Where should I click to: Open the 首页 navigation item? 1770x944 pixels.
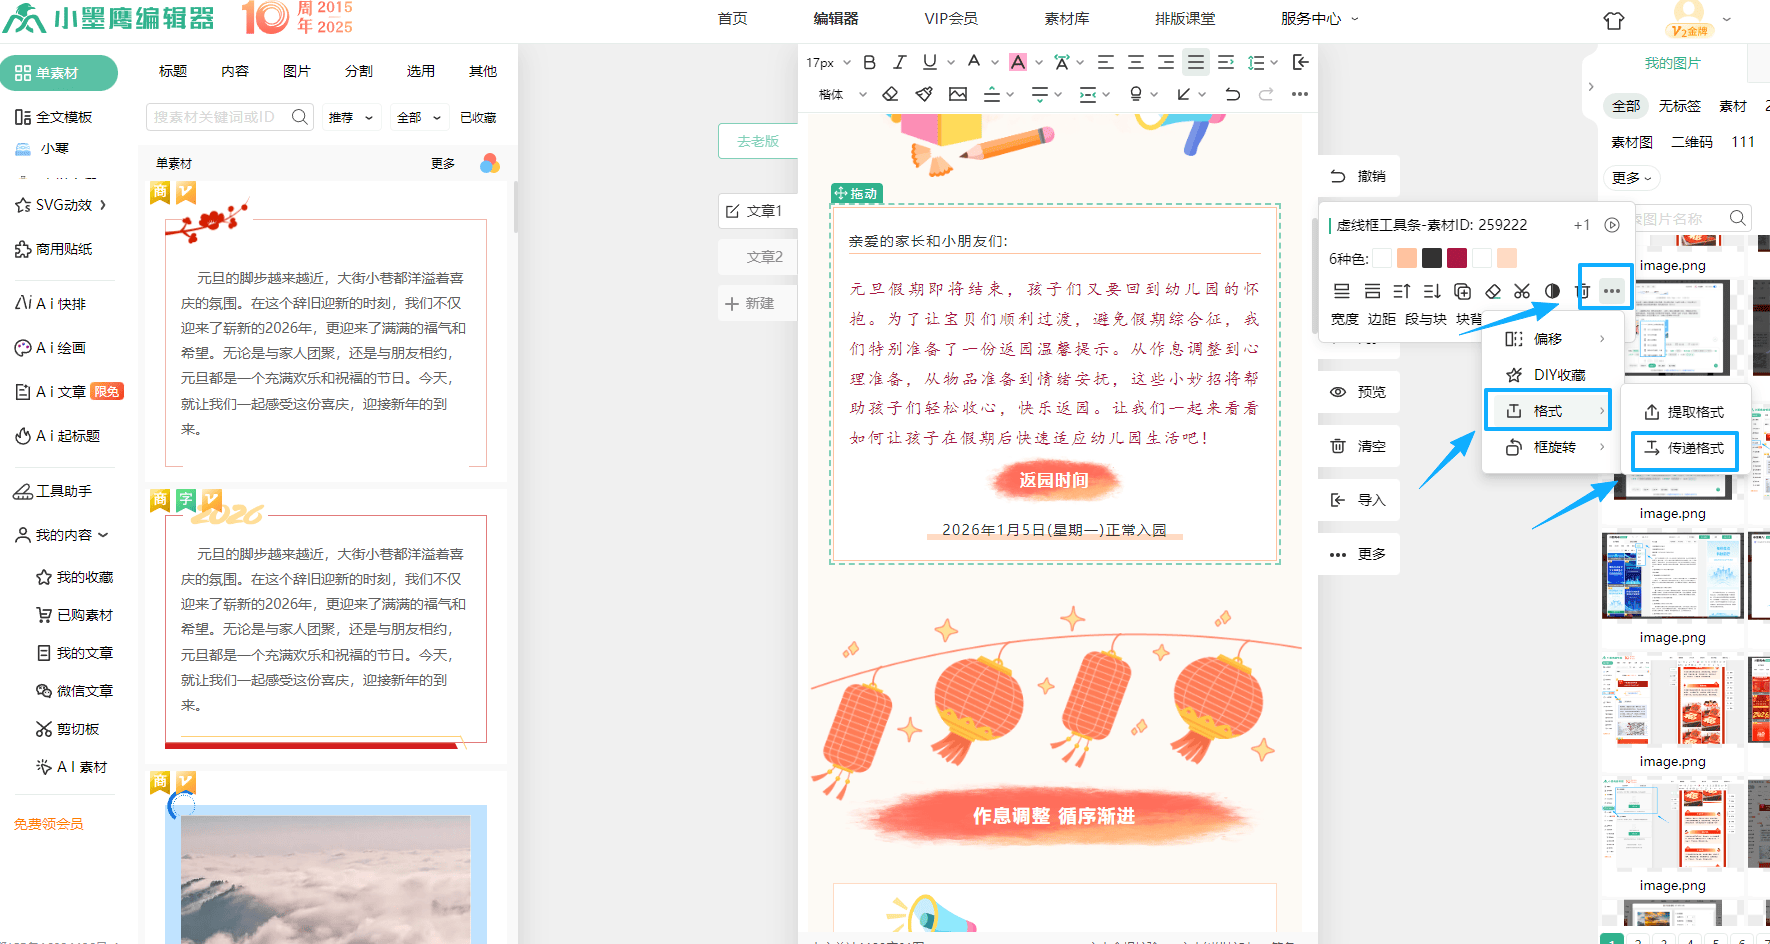pos(732,18)
